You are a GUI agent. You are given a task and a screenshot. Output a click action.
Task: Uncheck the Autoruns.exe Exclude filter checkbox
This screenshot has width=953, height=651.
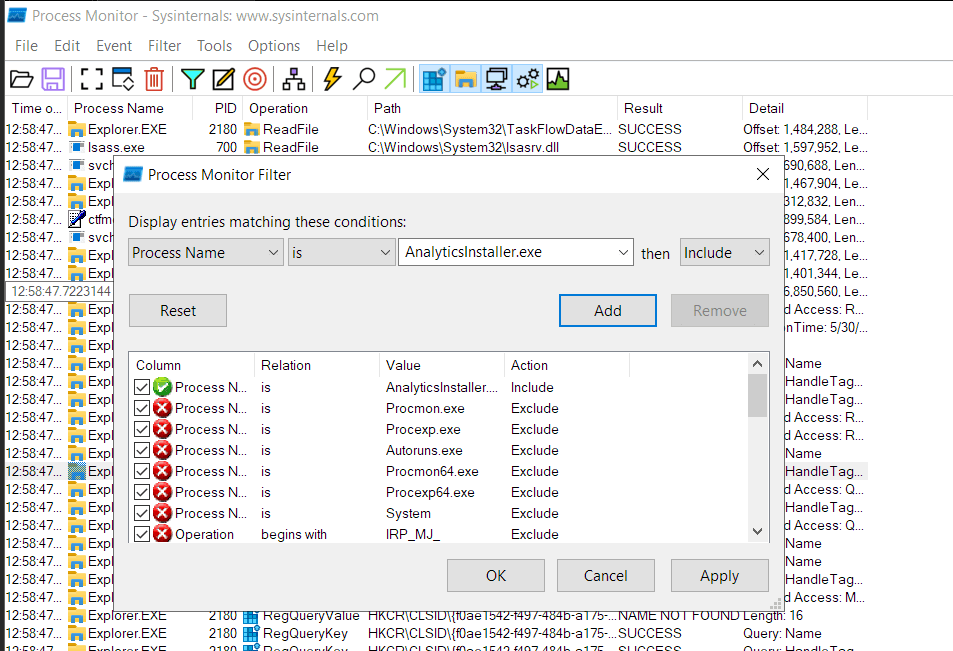142,450
